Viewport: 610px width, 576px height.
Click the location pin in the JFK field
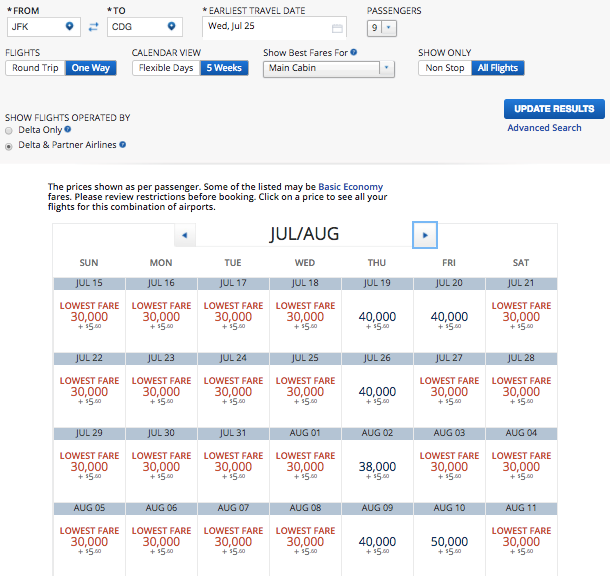click(69, 26)
